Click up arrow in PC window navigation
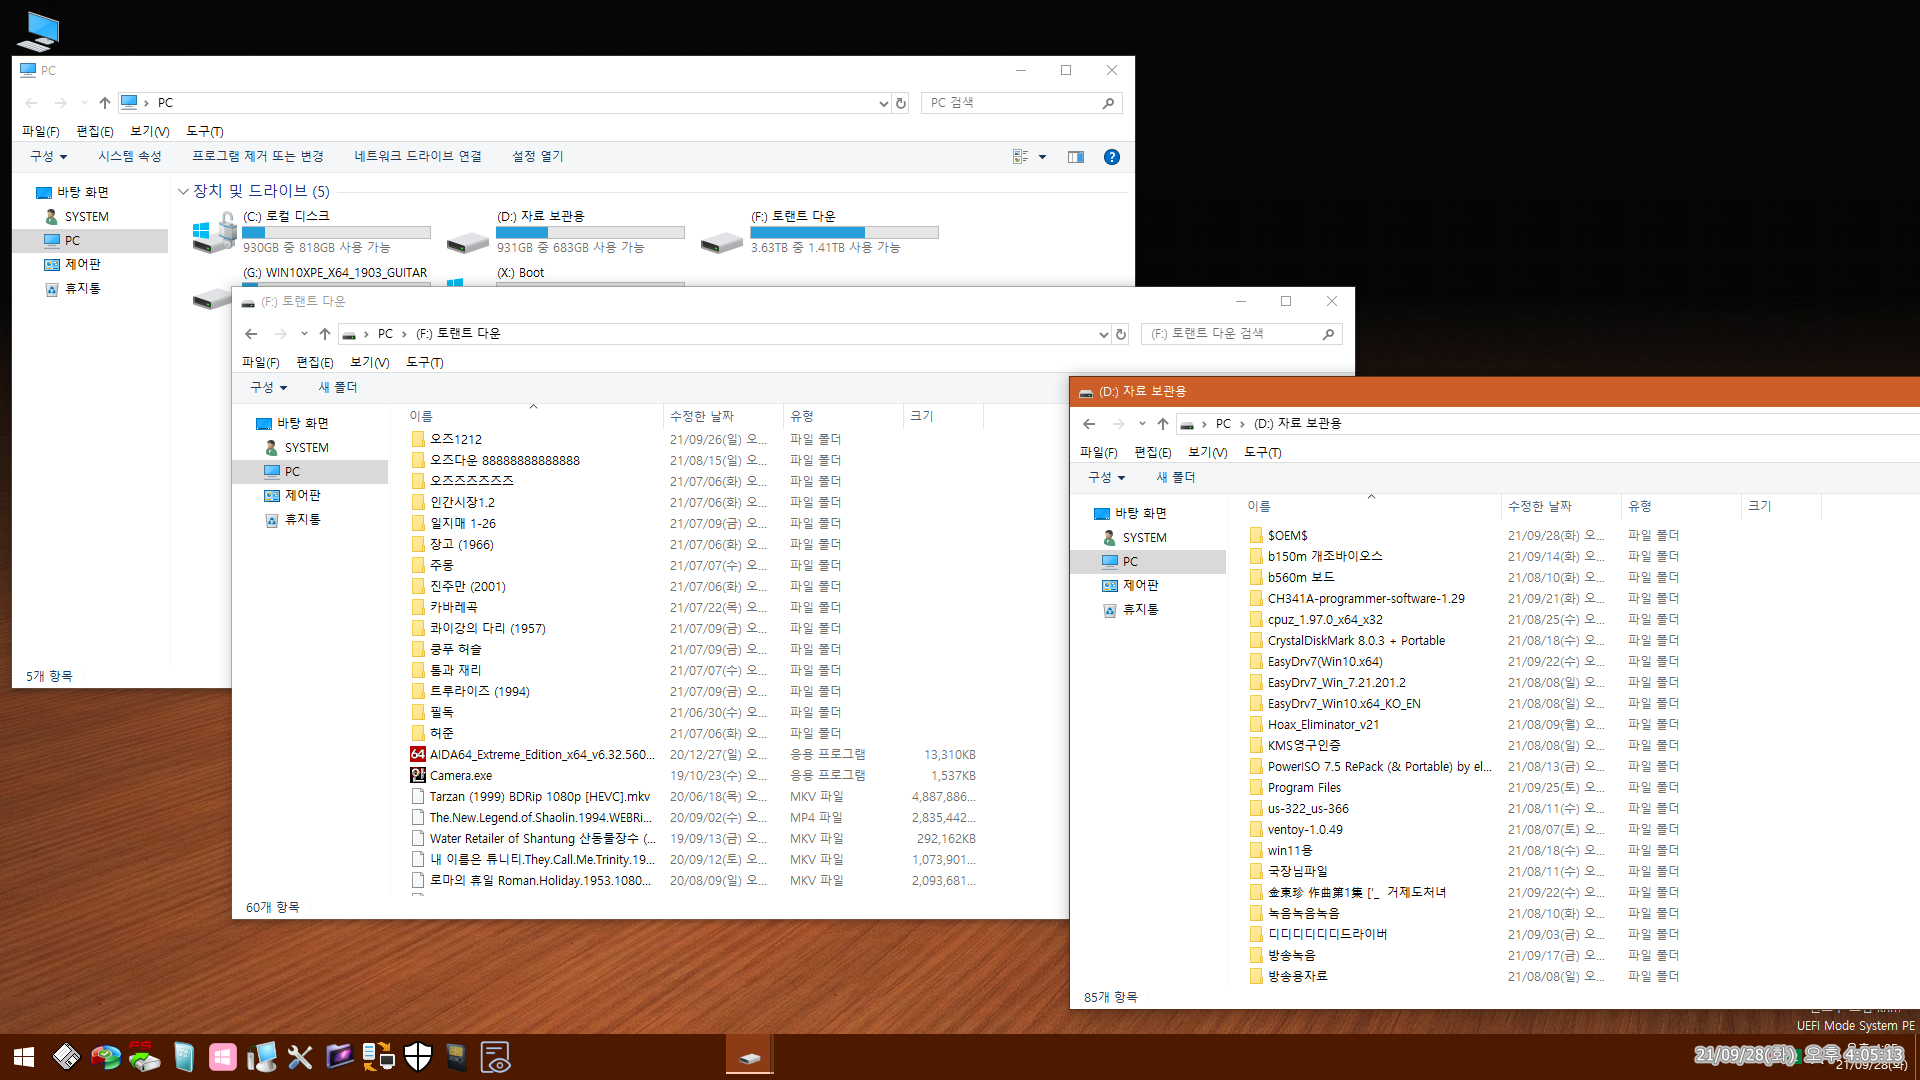This screenshot has width=1920, height=1080. point(104,103)
